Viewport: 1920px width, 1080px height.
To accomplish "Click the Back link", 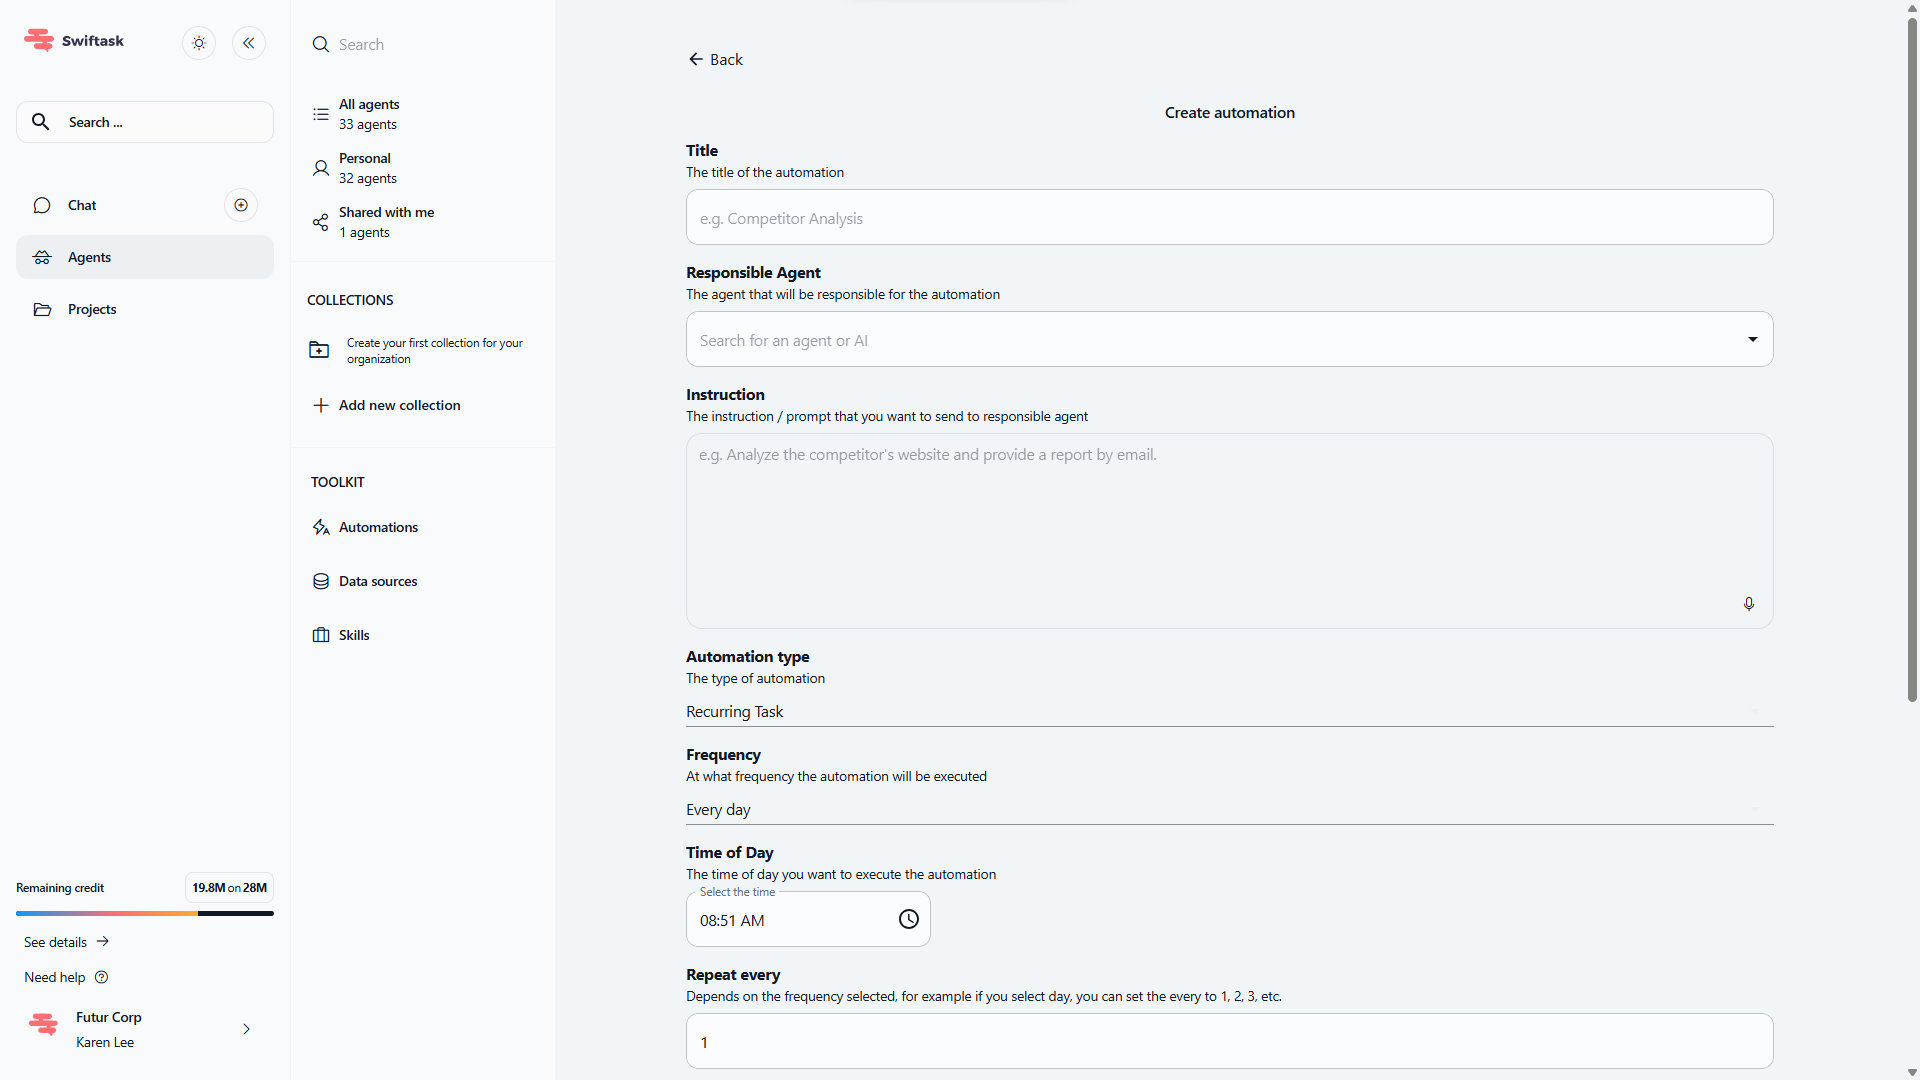I will coord(716,60).
